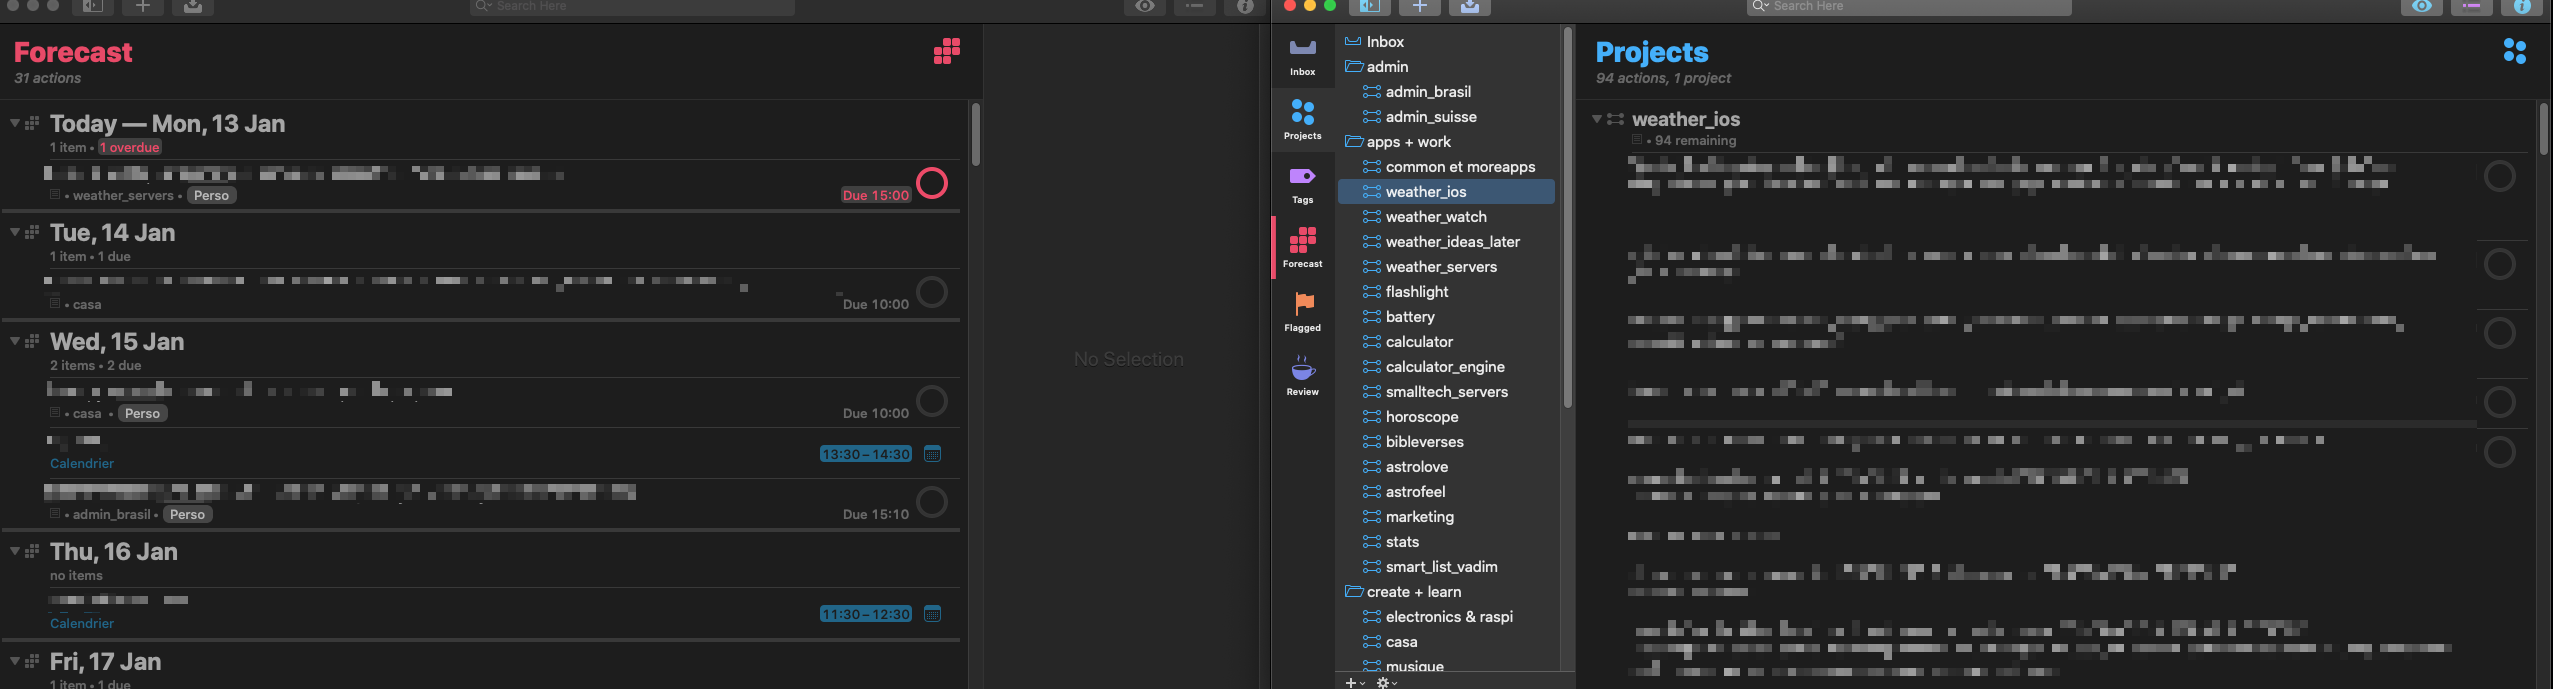The width and height of the screenshot is (2553, 689).
Task: Click the plus new action button, right window
Action: (1419, 6)
